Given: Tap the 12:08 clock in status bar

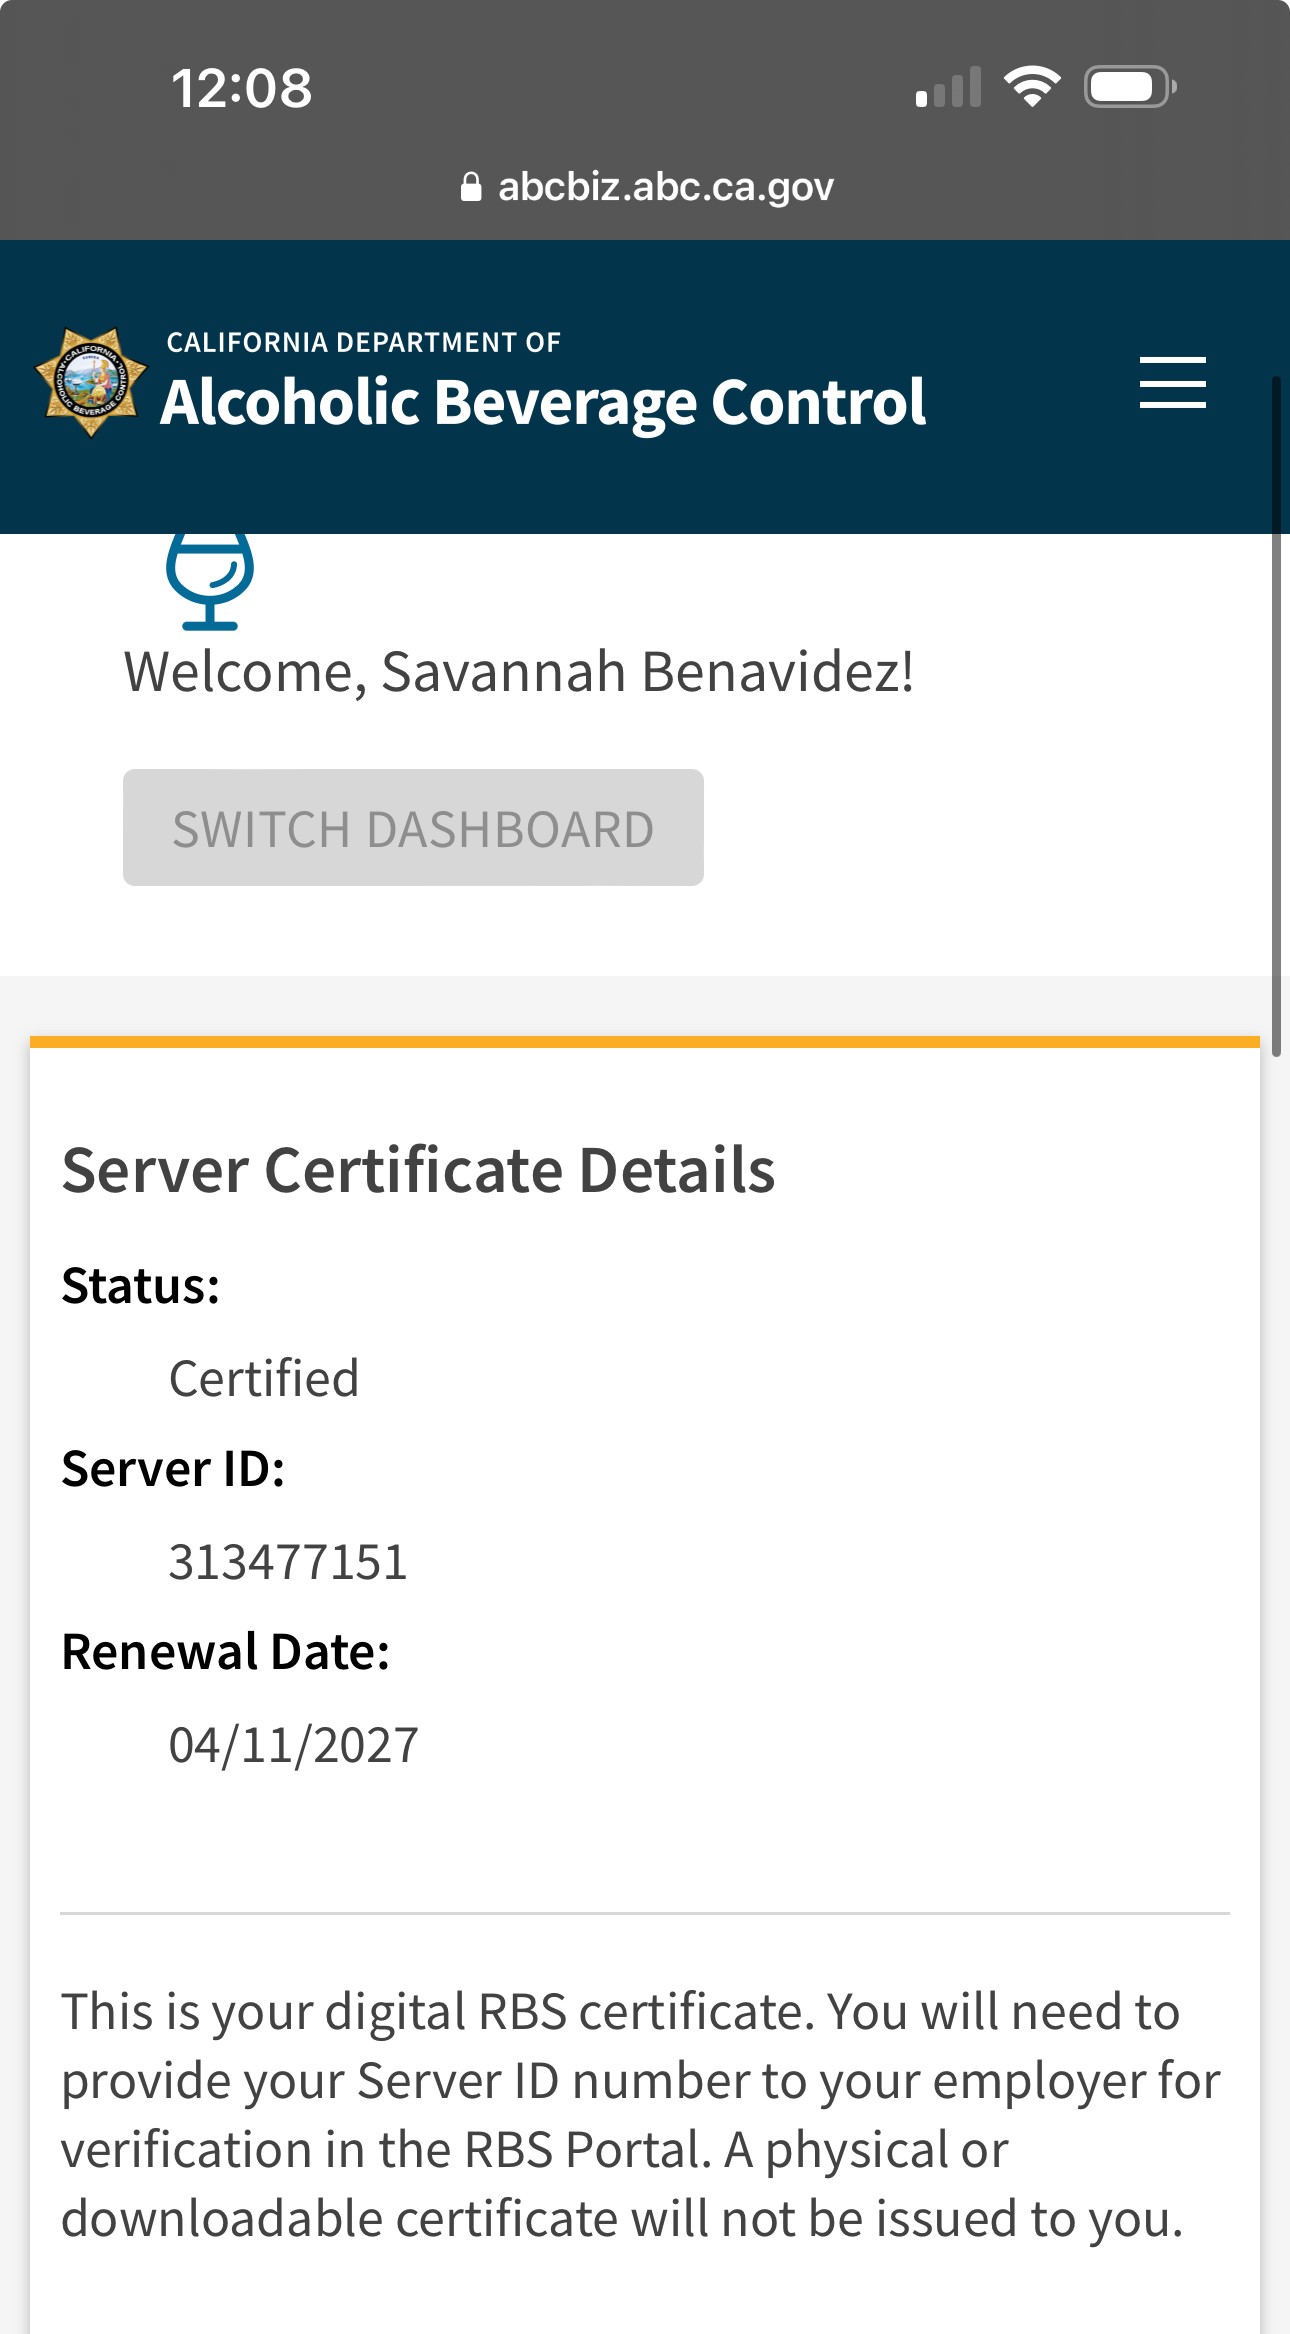Looking at the screenshot, I should point(241,88).
